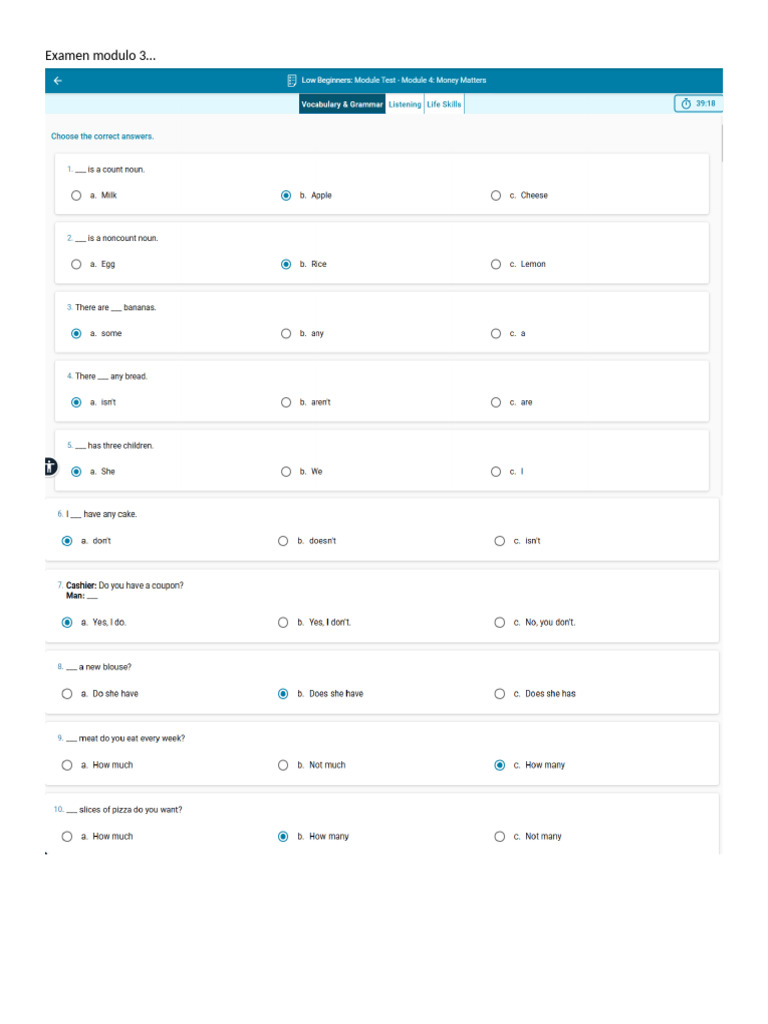Screen dimensions: 768x1024
Task: Choose "any" for the bananas question
Action: click(287, 334)
